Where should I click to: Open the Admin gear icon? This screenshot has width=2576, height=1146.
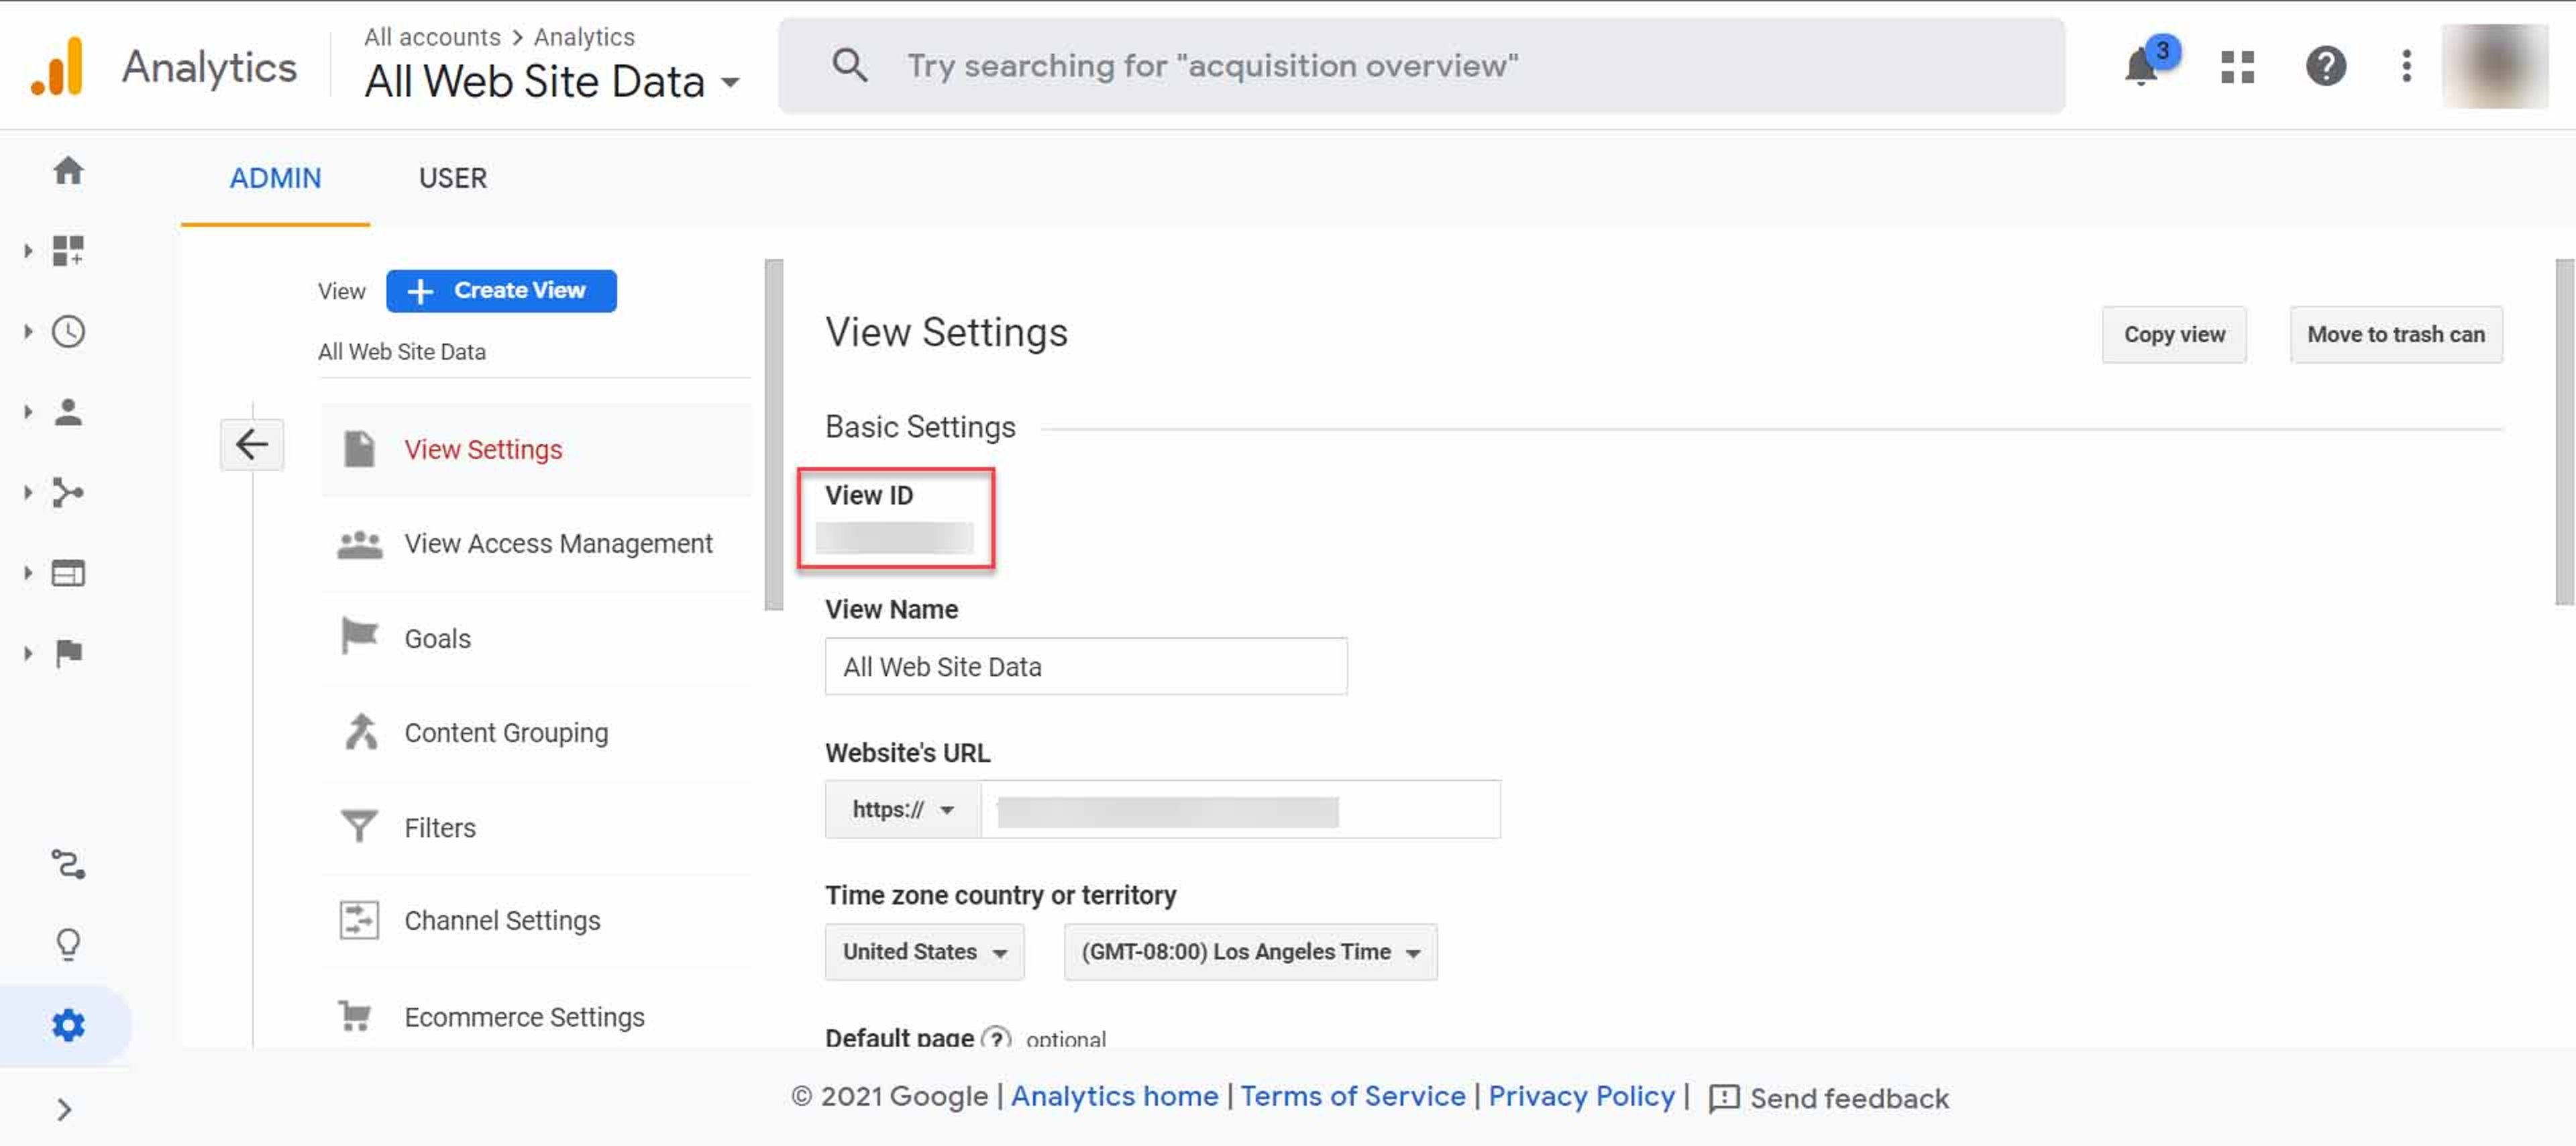coord(68,1025)
